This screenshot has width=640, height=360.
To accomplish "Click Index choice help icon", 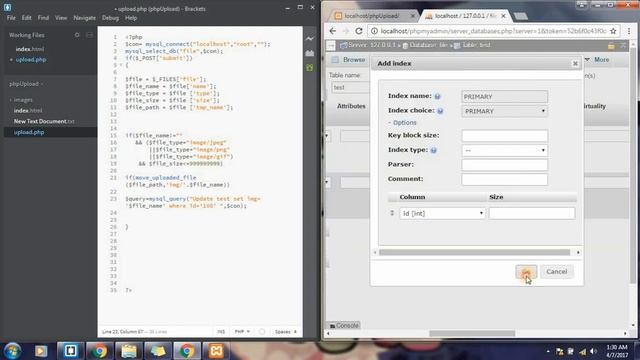I will point(440,111).
